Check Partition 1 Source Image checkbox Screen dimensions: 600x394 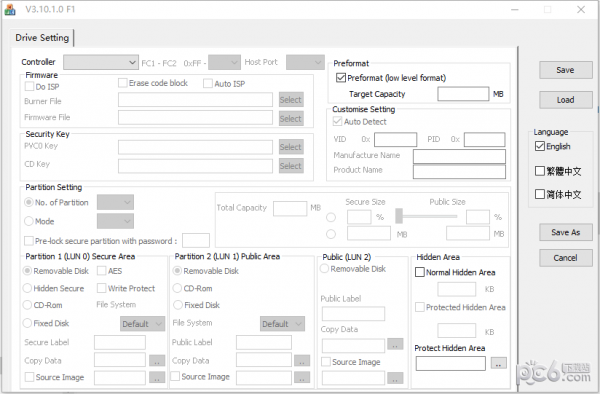tap(29, 377)
